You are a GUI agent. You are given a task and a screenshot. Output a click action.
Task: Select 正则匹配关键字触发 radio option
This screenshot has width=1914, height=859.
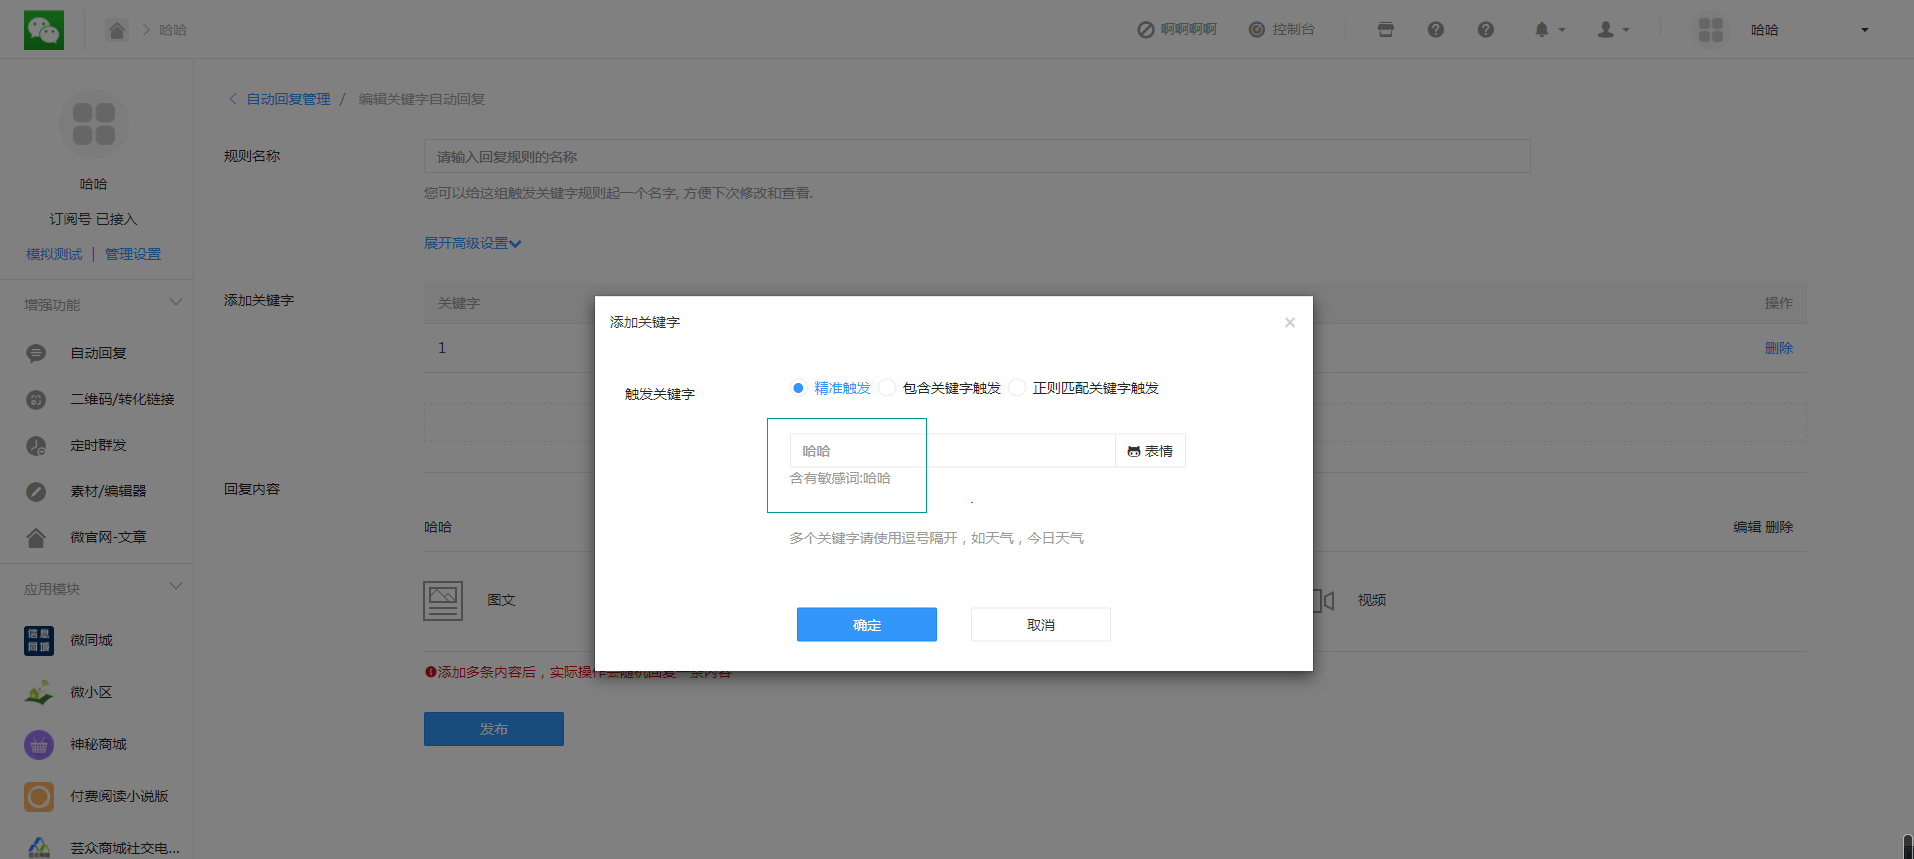[1017, 388]
